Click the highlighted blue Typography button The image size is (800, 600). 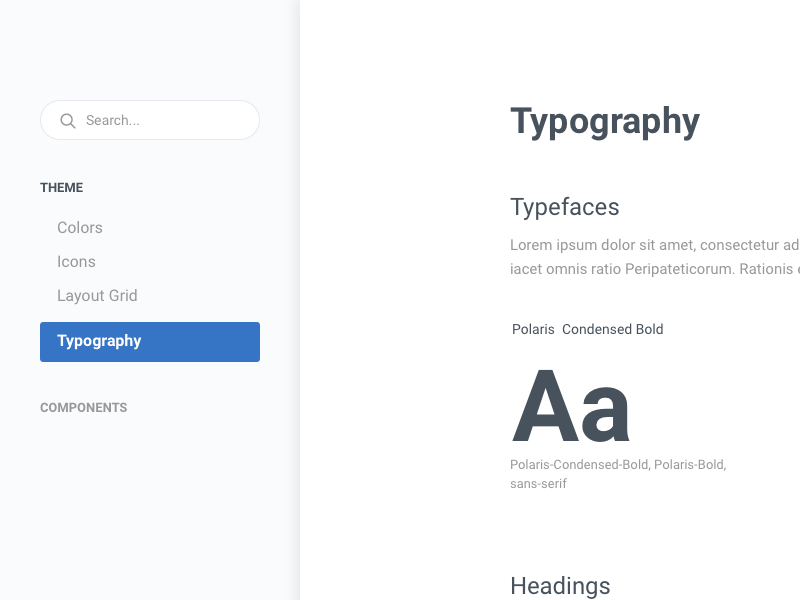click(149, 341)
